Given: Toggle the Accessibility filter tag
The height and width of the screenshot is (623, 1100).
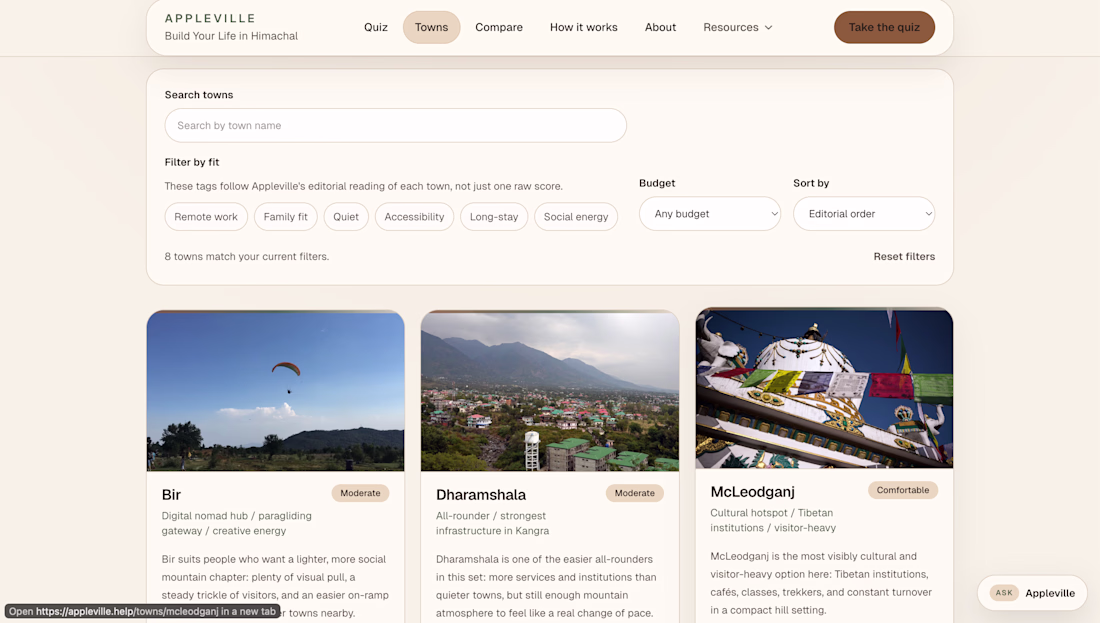Looking at the screenshot, I should click(x=414, y=217).
